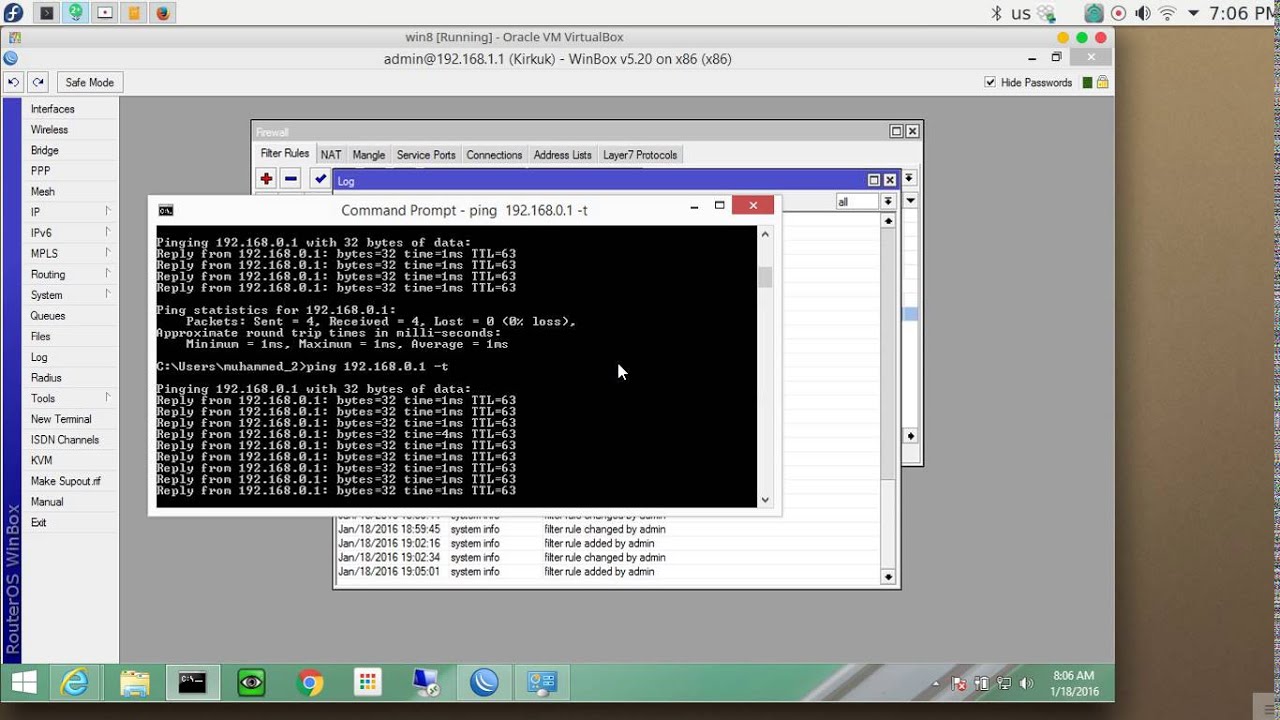The width and height of the screenshot is (1280, 720).
Task: Open Internet Explorer from the taskbar
Action: pos(75,683)
